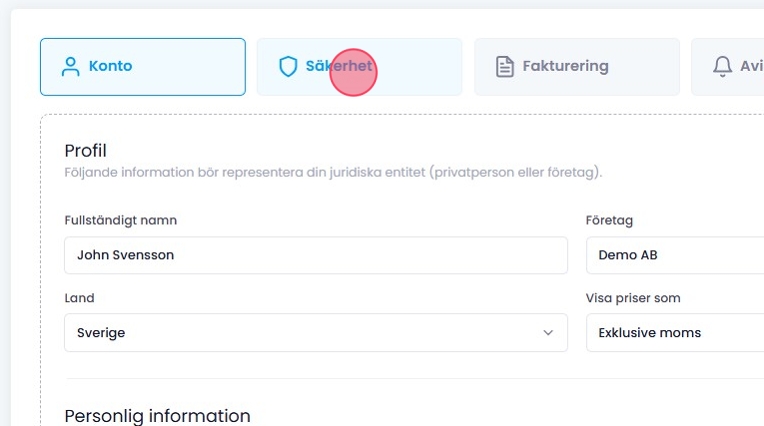Viewport: 764px width, 426px height.
Task: Focus the Fullständigt namn field with John Svensson
Action: tap(315, 255)
